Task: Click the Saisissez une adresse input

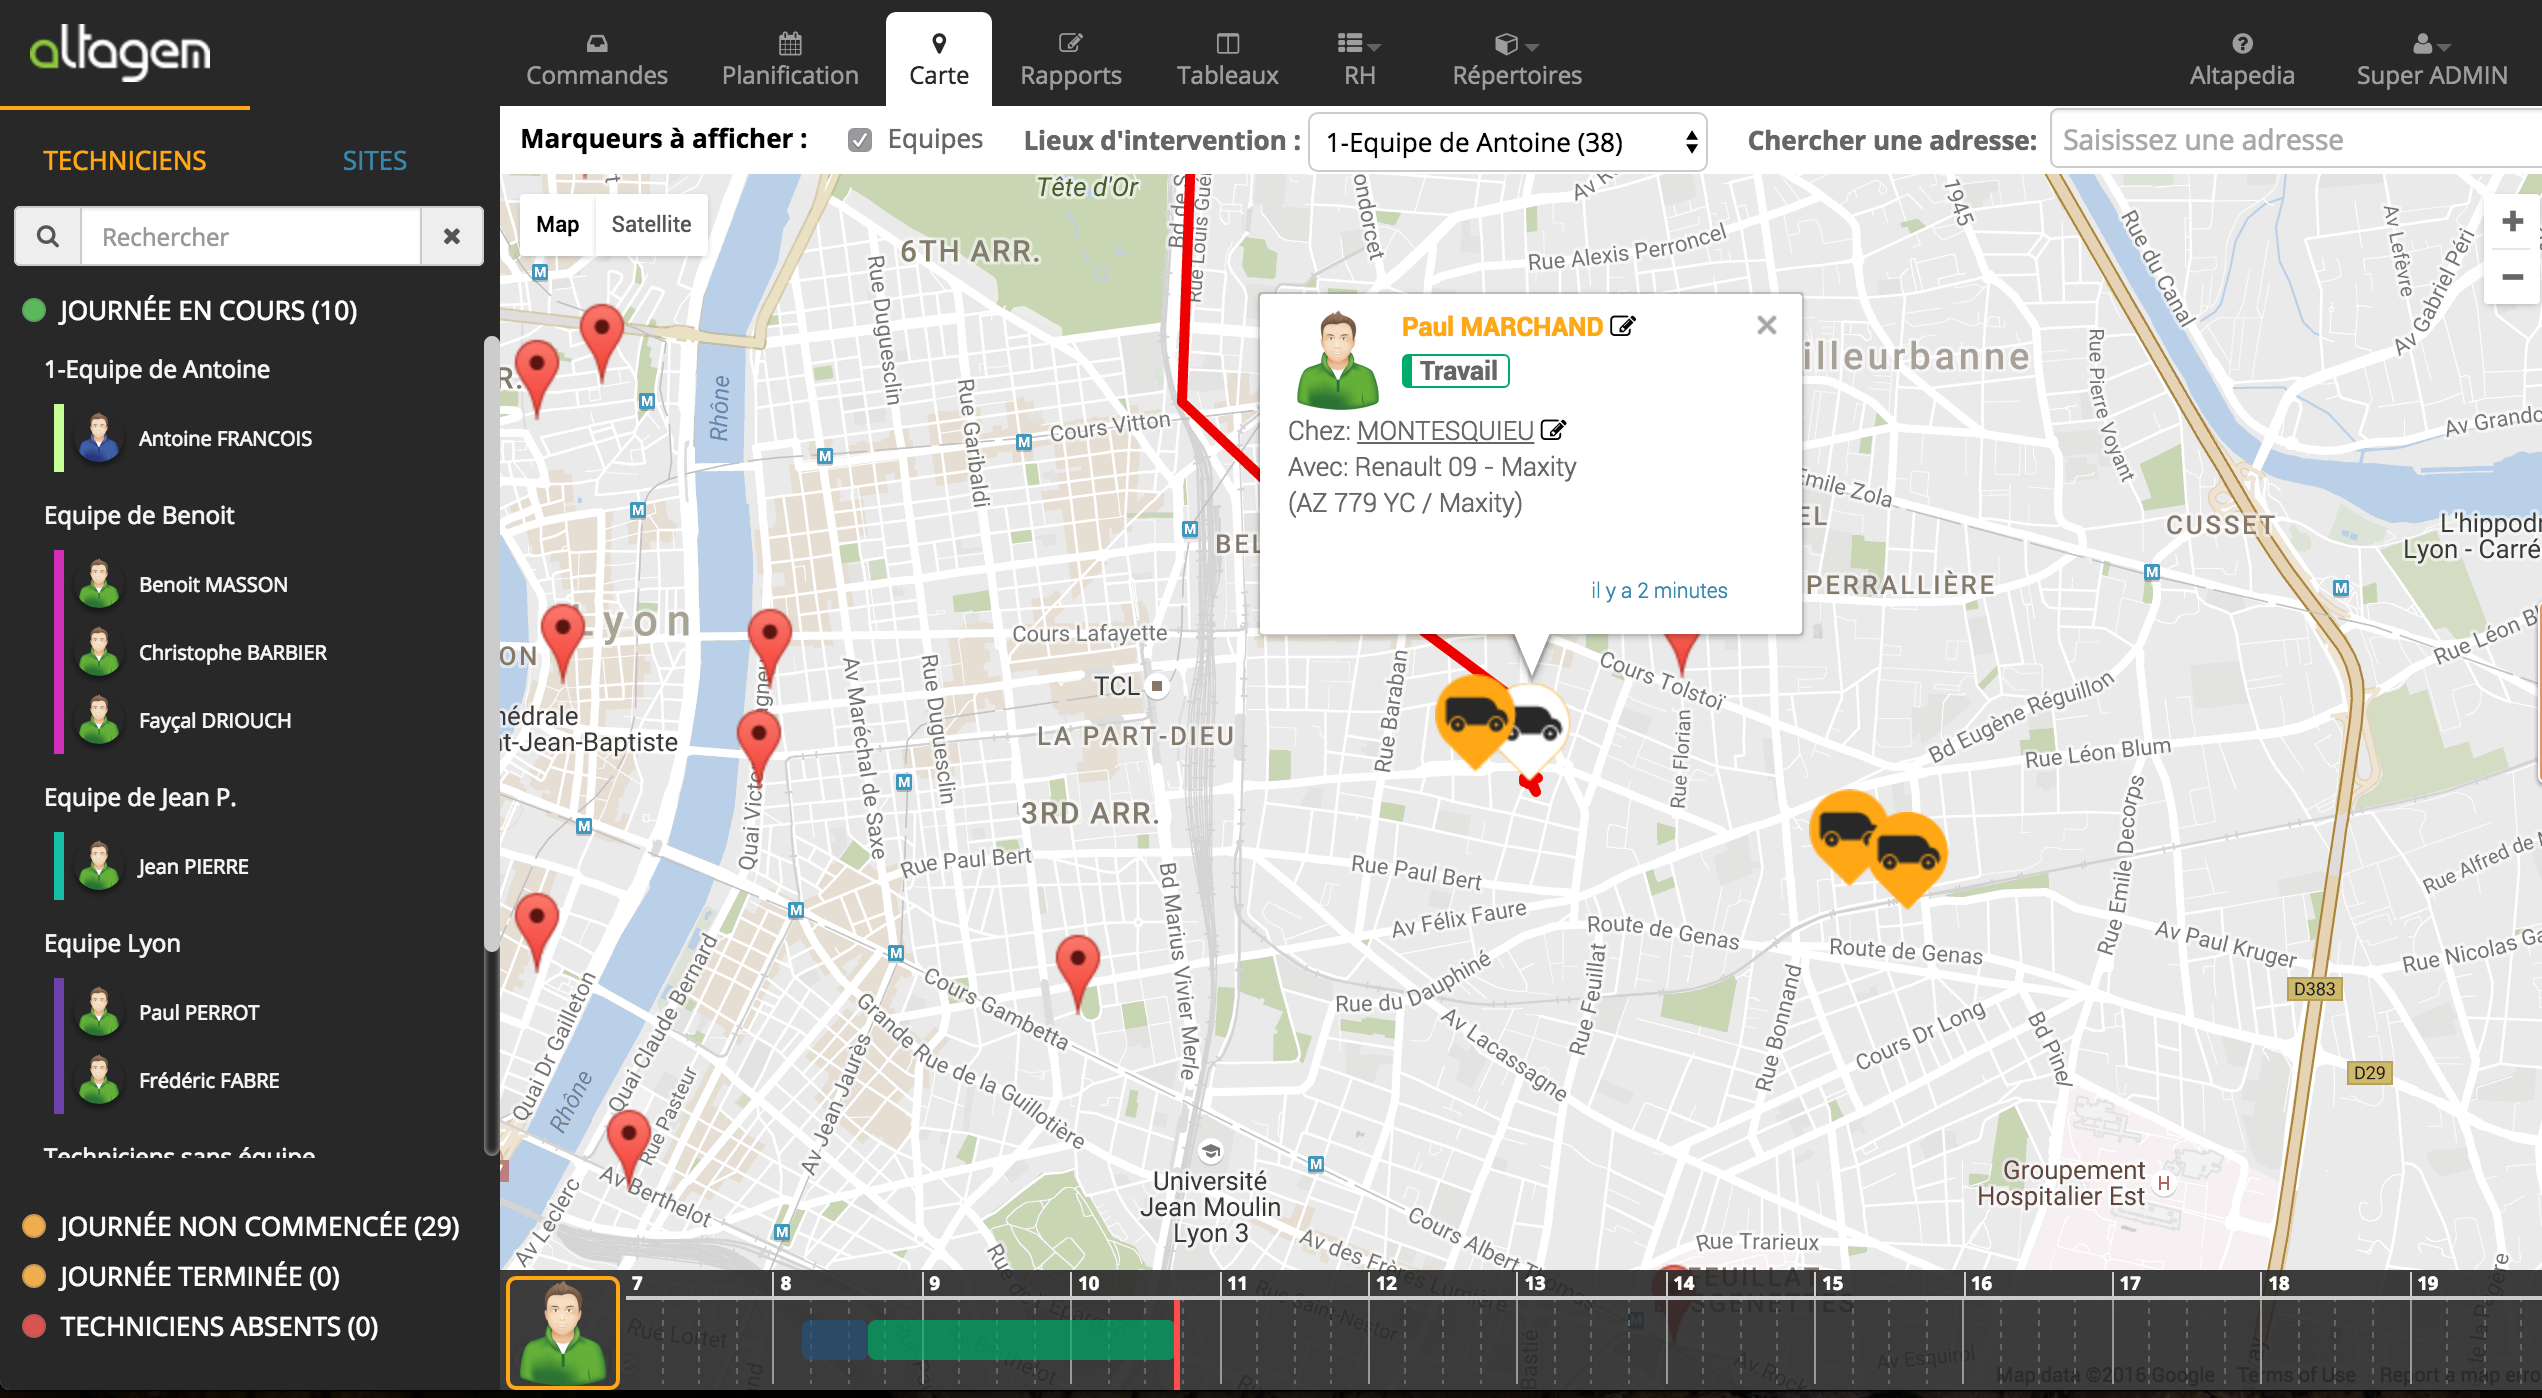Action: [2296, 140]
